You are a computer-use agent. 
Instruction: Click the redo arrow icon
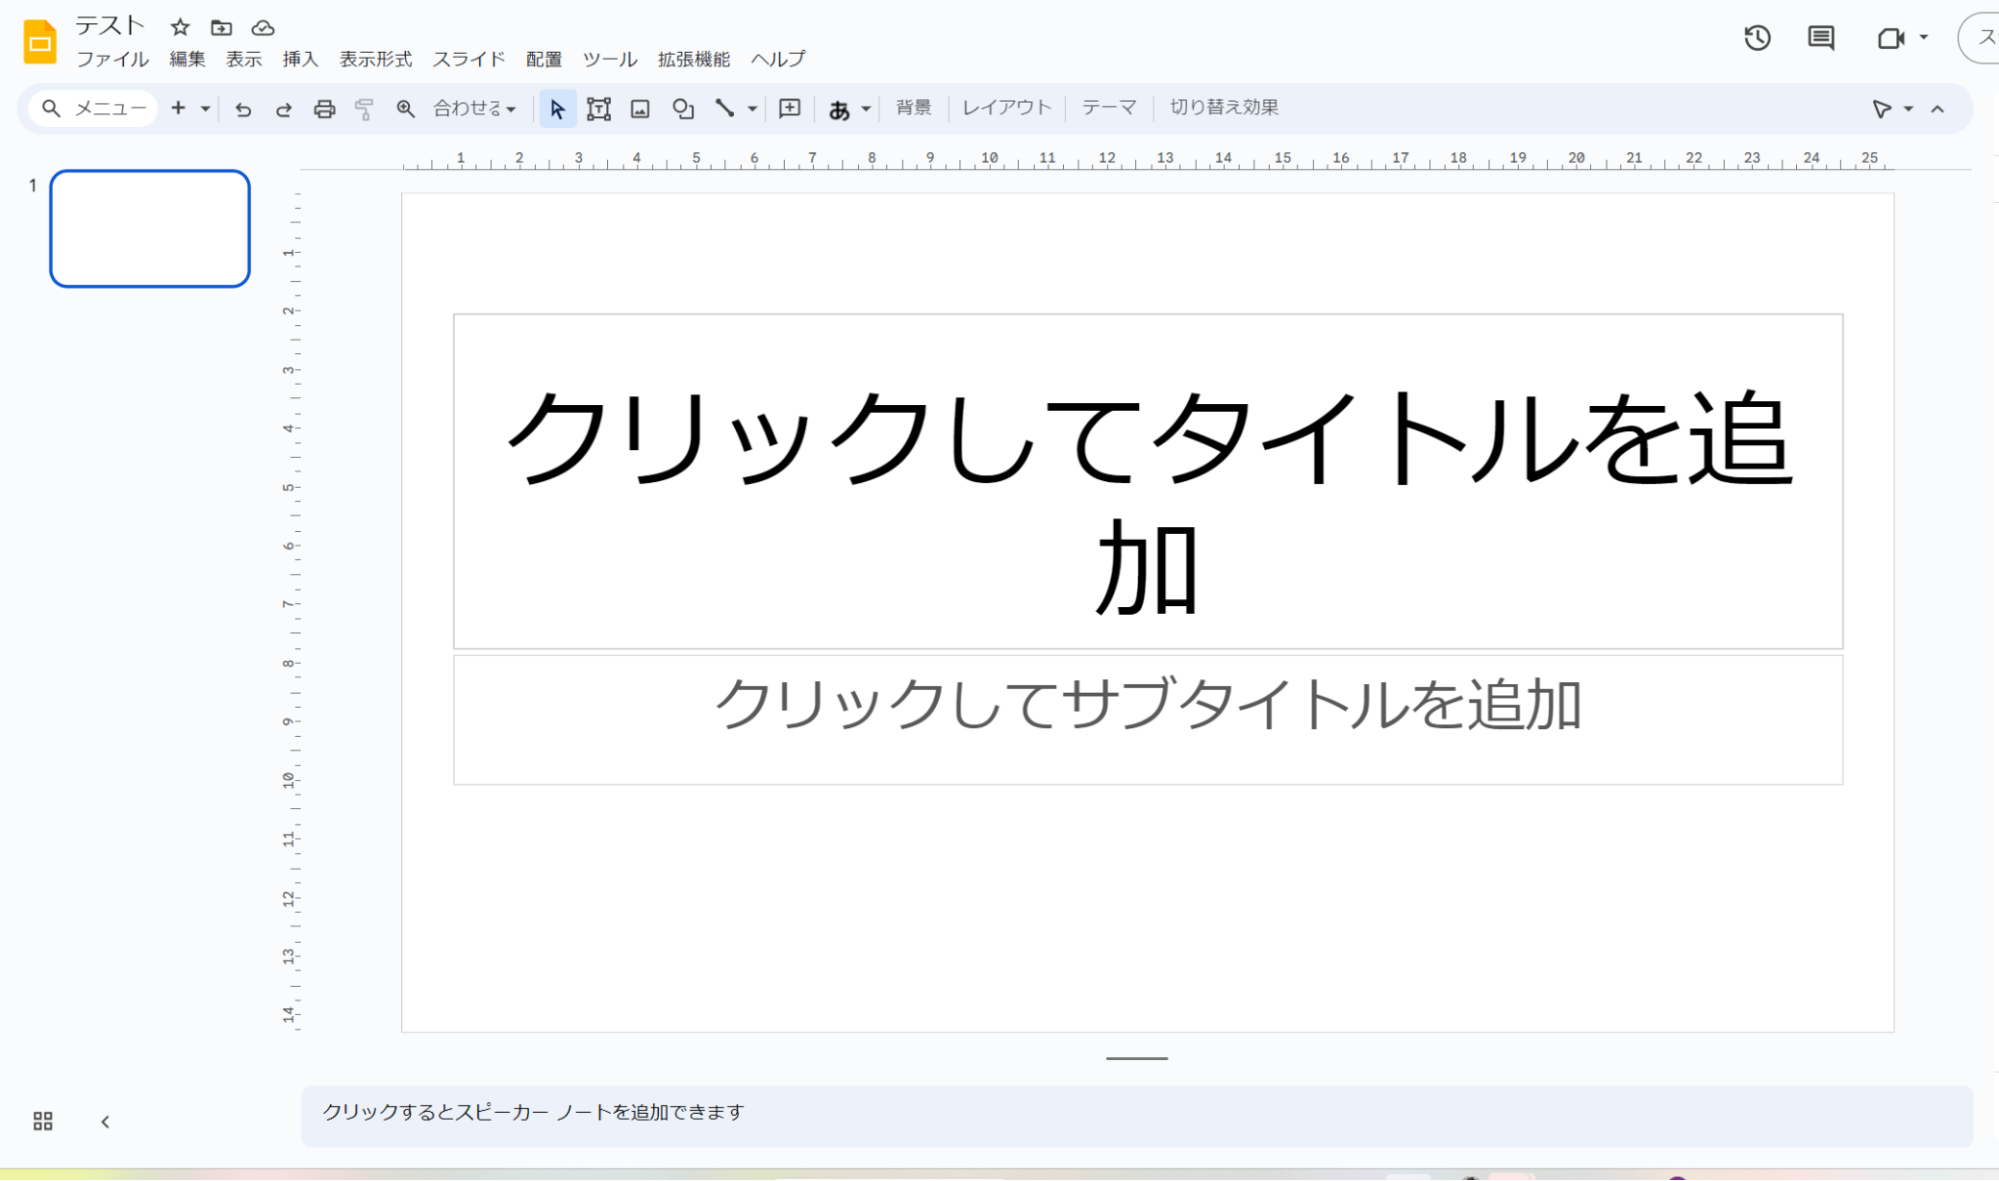point(283,109)
